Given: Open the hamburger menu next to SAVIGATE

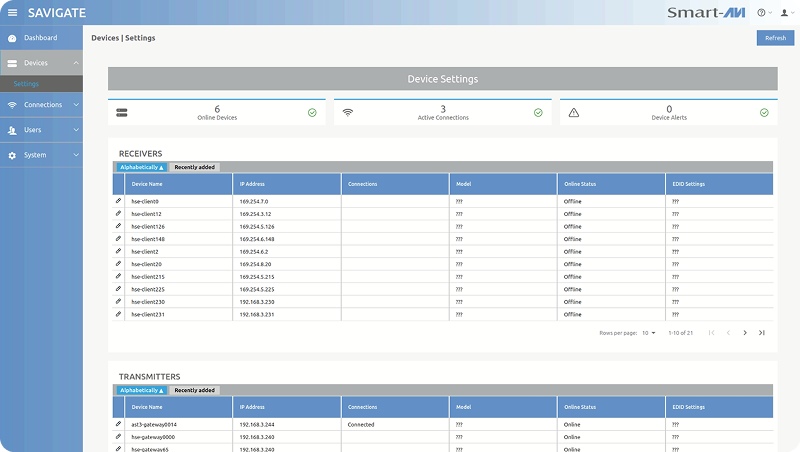Looking at the screenshot, I should tap(12, 12).
